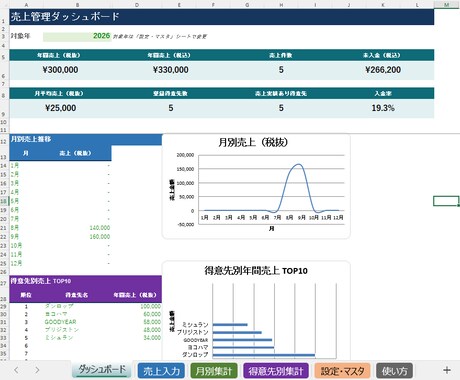Select the ダンロップ customer name cell

click(77, 306)
